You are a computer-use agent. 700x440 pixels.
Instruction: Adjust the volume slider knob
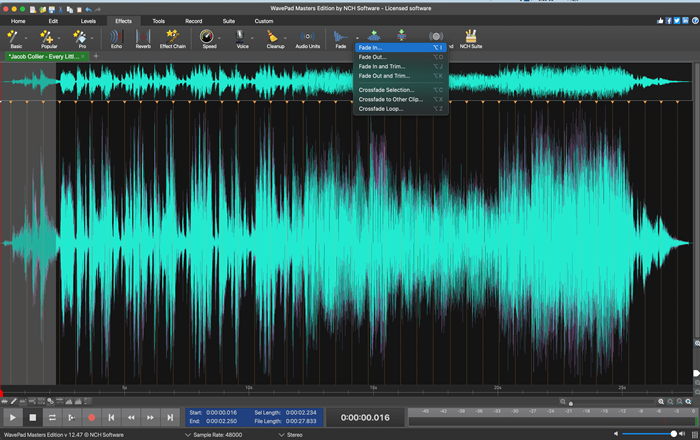click(674, 434)
